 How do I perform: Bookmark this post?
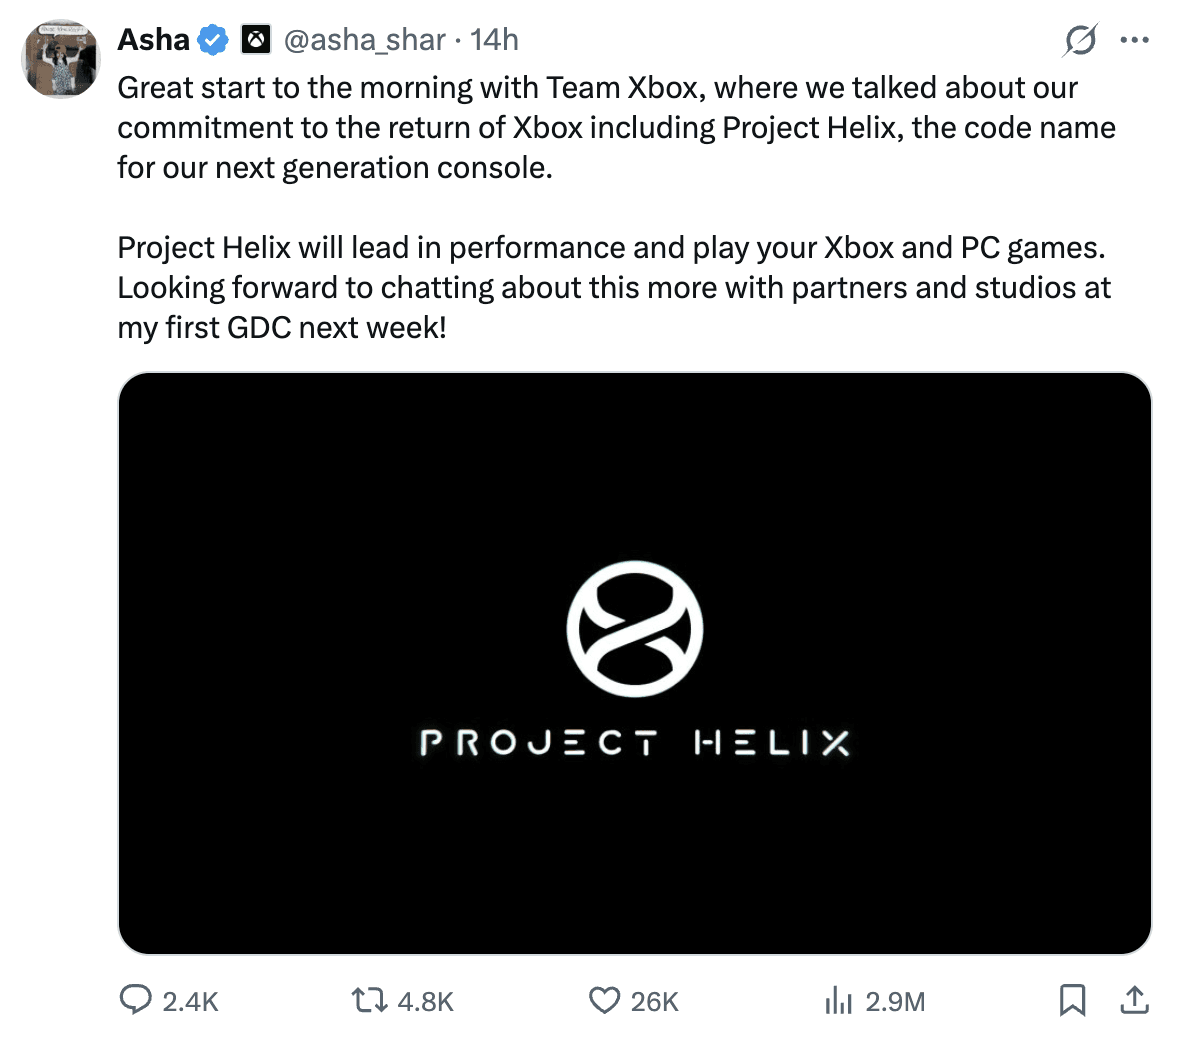pyautogui.click(x=1072, y=1000)
